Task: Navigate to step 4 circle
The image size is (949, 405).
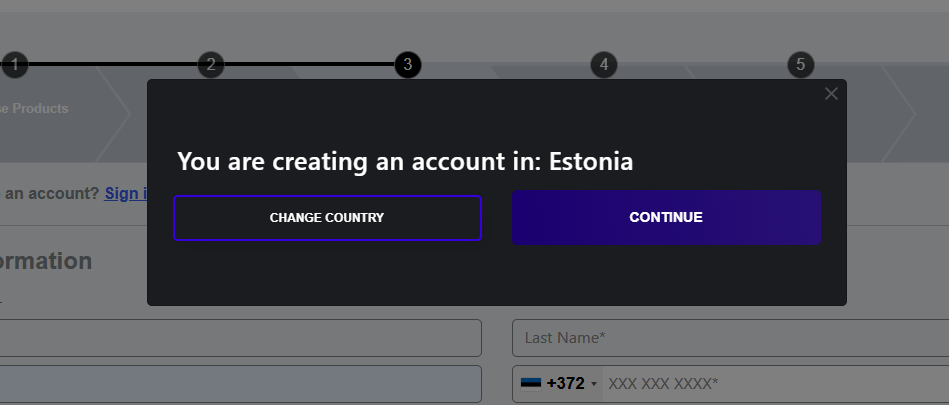Action: [603, 65]
